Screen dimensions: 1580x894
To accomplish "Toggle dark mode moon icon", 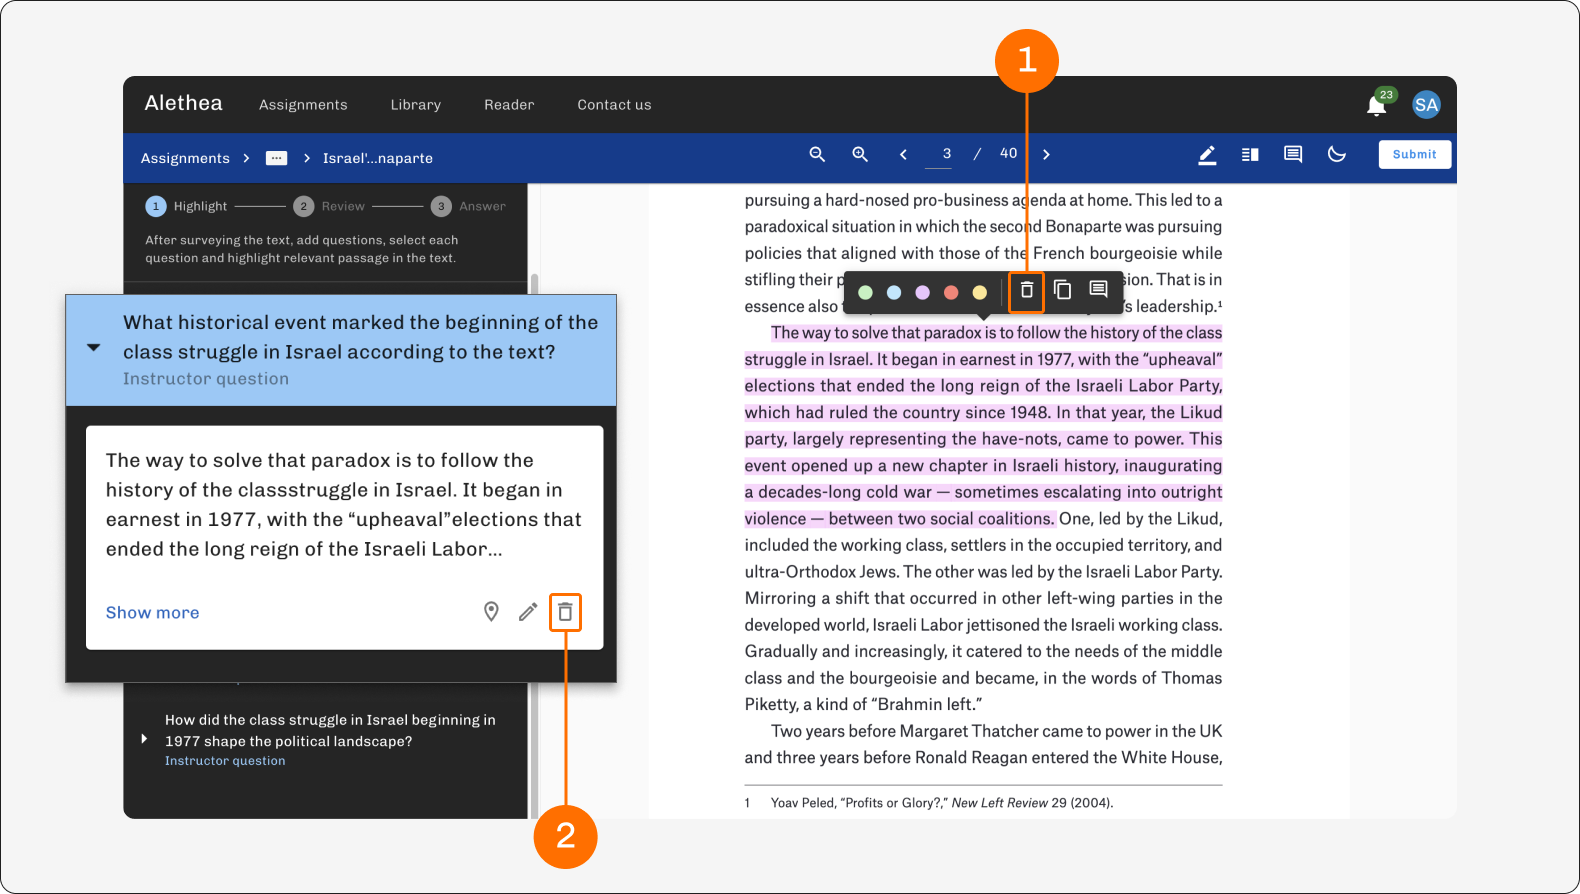I will [1337, 154].
